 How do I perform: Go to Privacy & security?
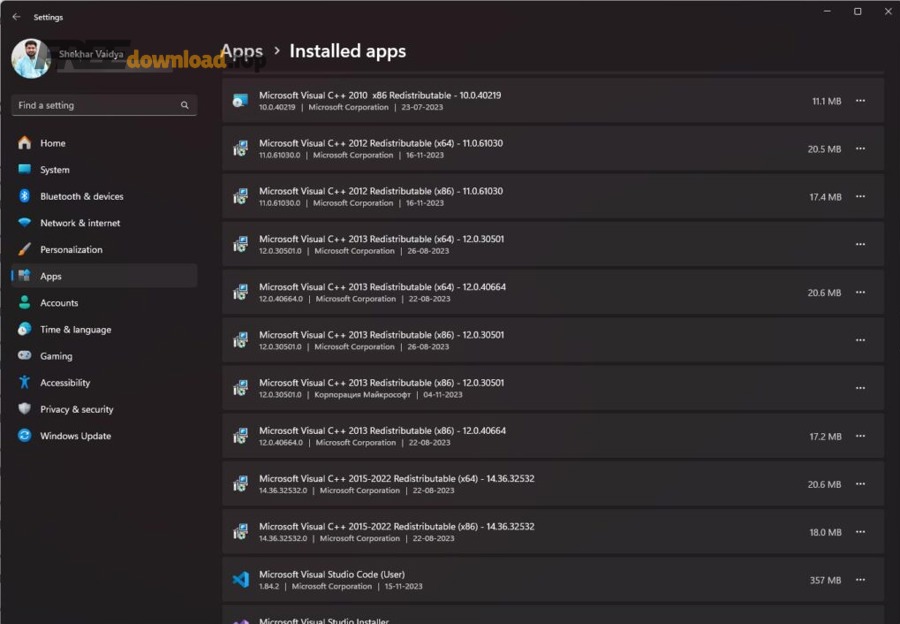[x=104, y=409]
